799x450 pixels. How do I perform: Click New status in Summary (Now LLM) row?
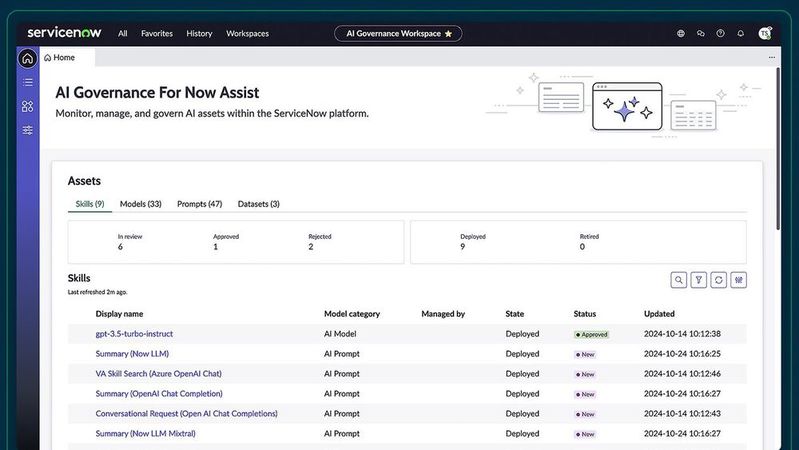(585, 355)
